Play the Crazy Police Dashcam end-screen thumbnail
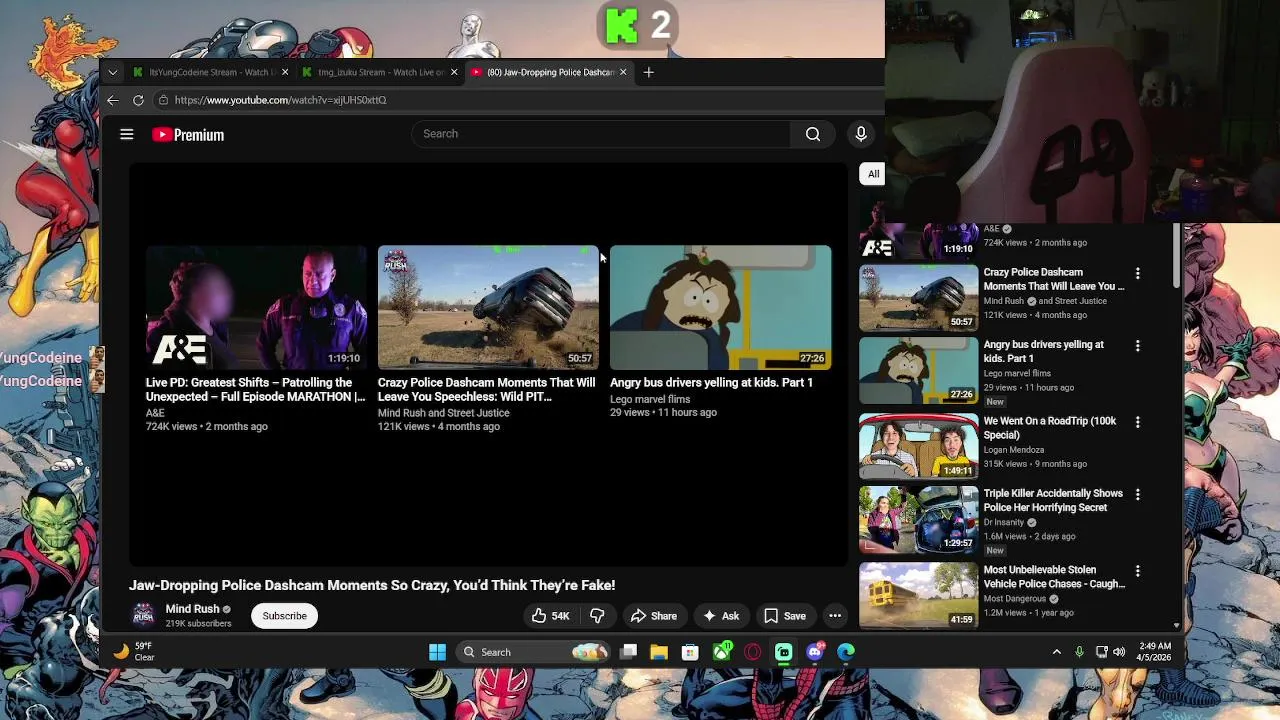This screenshot has height=720, width=1280. (x=488, y=307)
